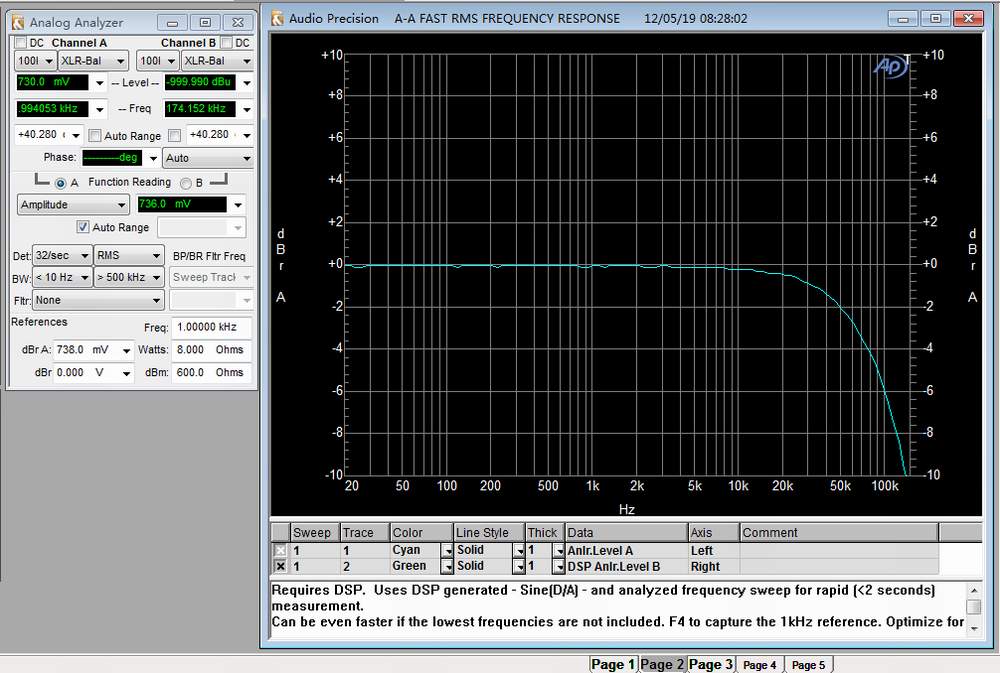Click the Data column header
The width and height of the screenshot is (1000, 673).
click(x=626, y=533)
